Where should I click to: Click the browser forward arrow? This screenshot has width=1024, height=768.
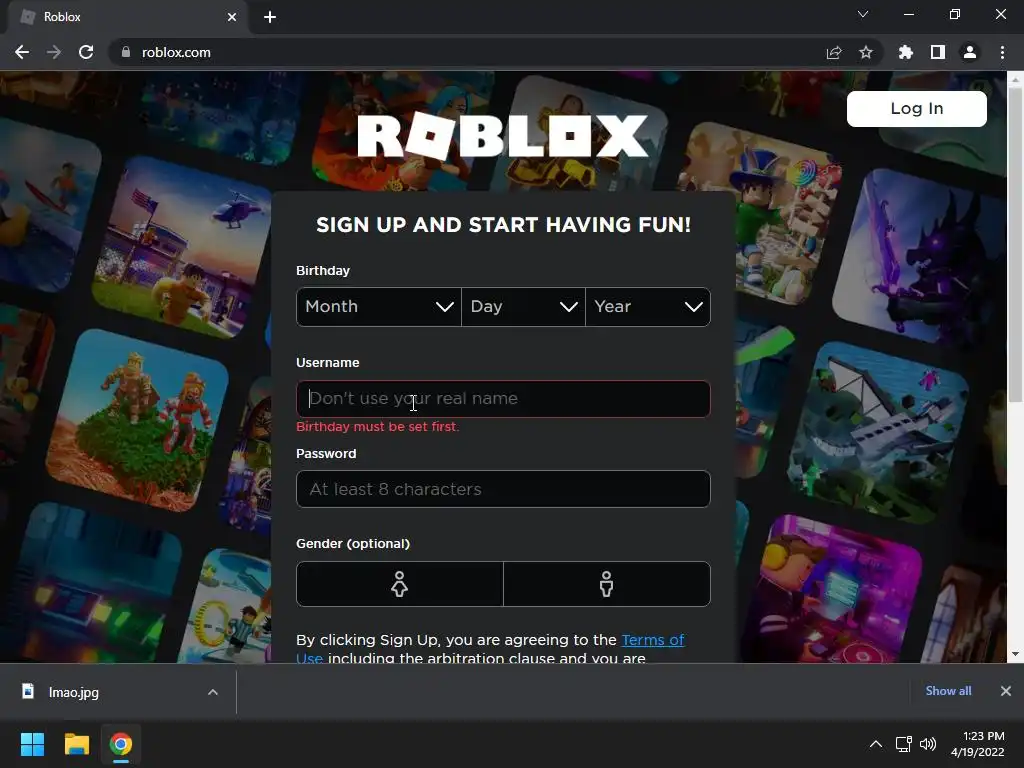click(54, 52)
